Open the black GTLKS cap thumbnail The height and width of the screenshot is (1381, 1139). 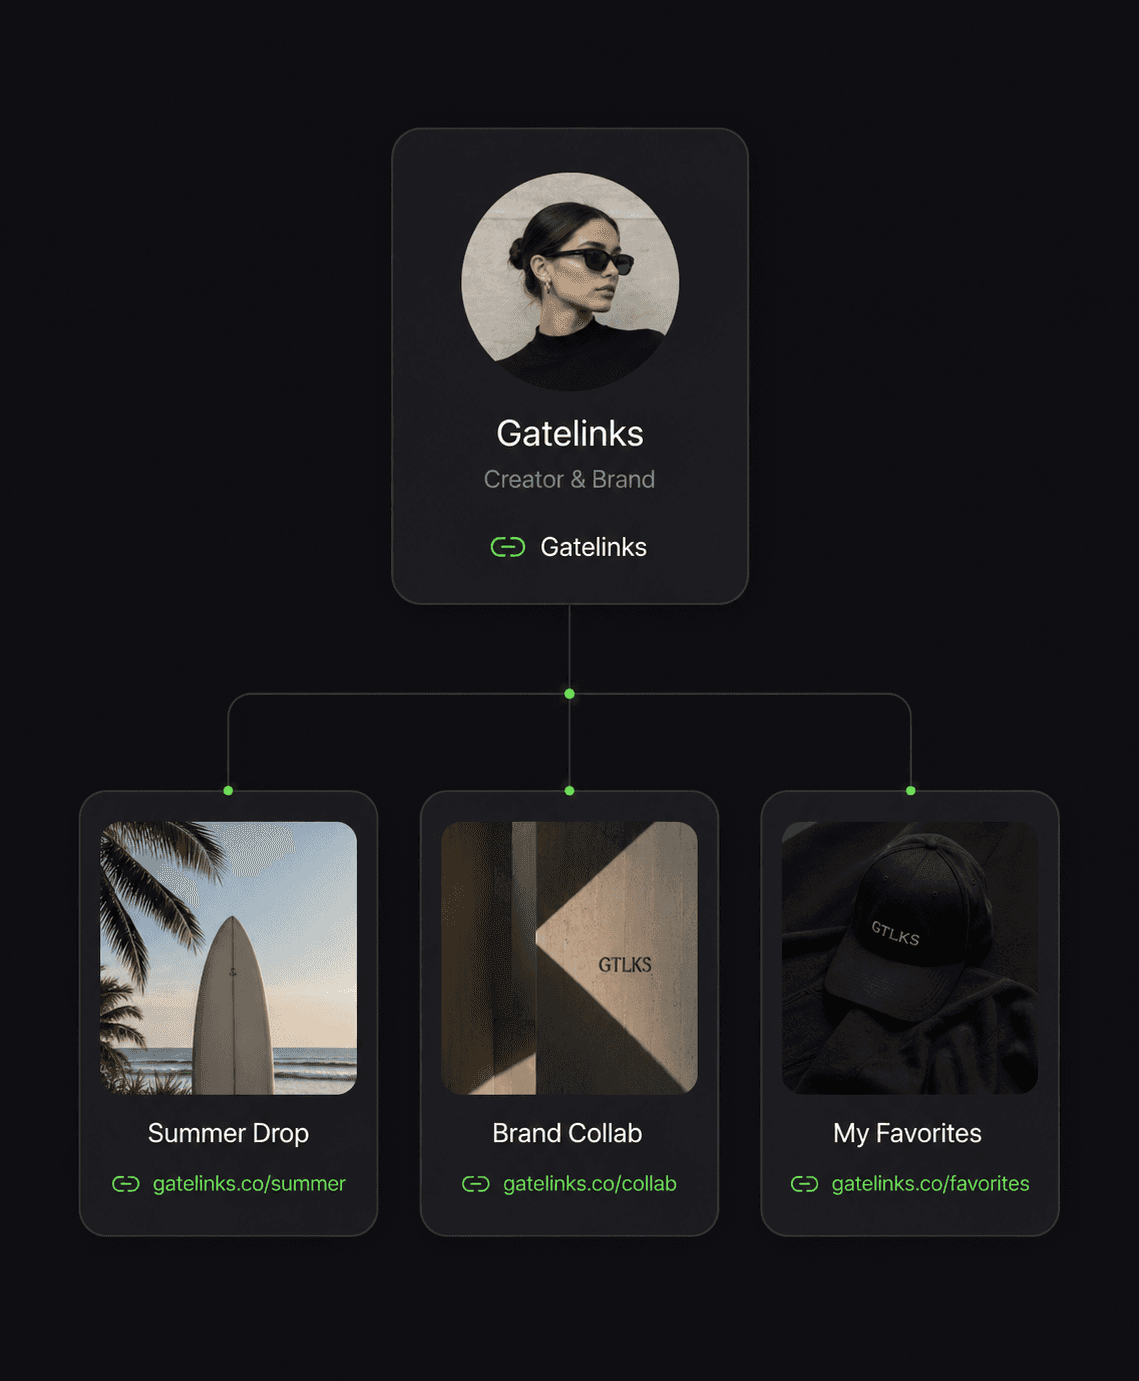point(910,958)
